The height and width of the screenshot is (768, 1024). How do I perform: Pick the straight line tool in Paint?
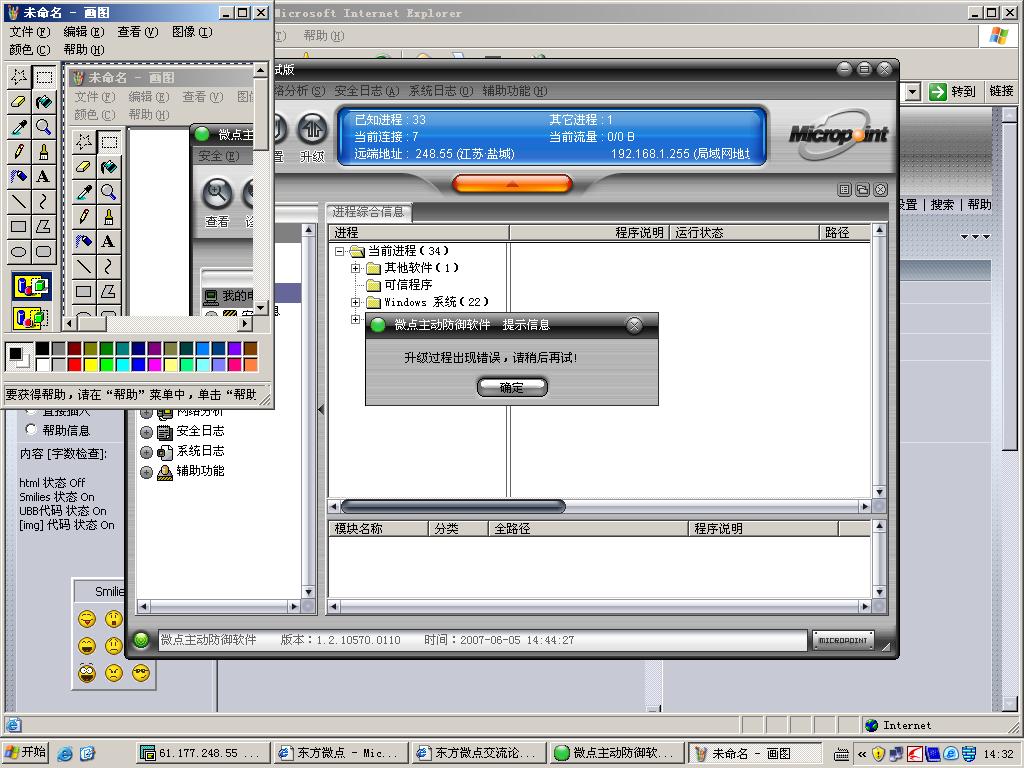(19, 201)
